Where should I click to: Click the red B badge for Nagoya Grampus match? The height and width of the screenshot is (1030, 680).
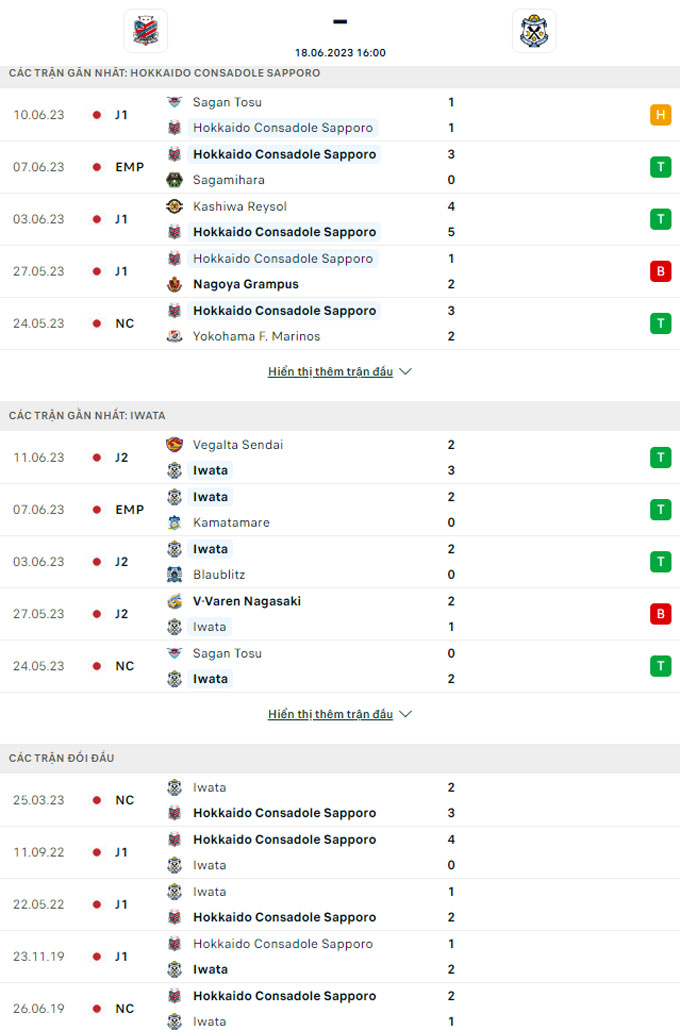click(660, 271)
